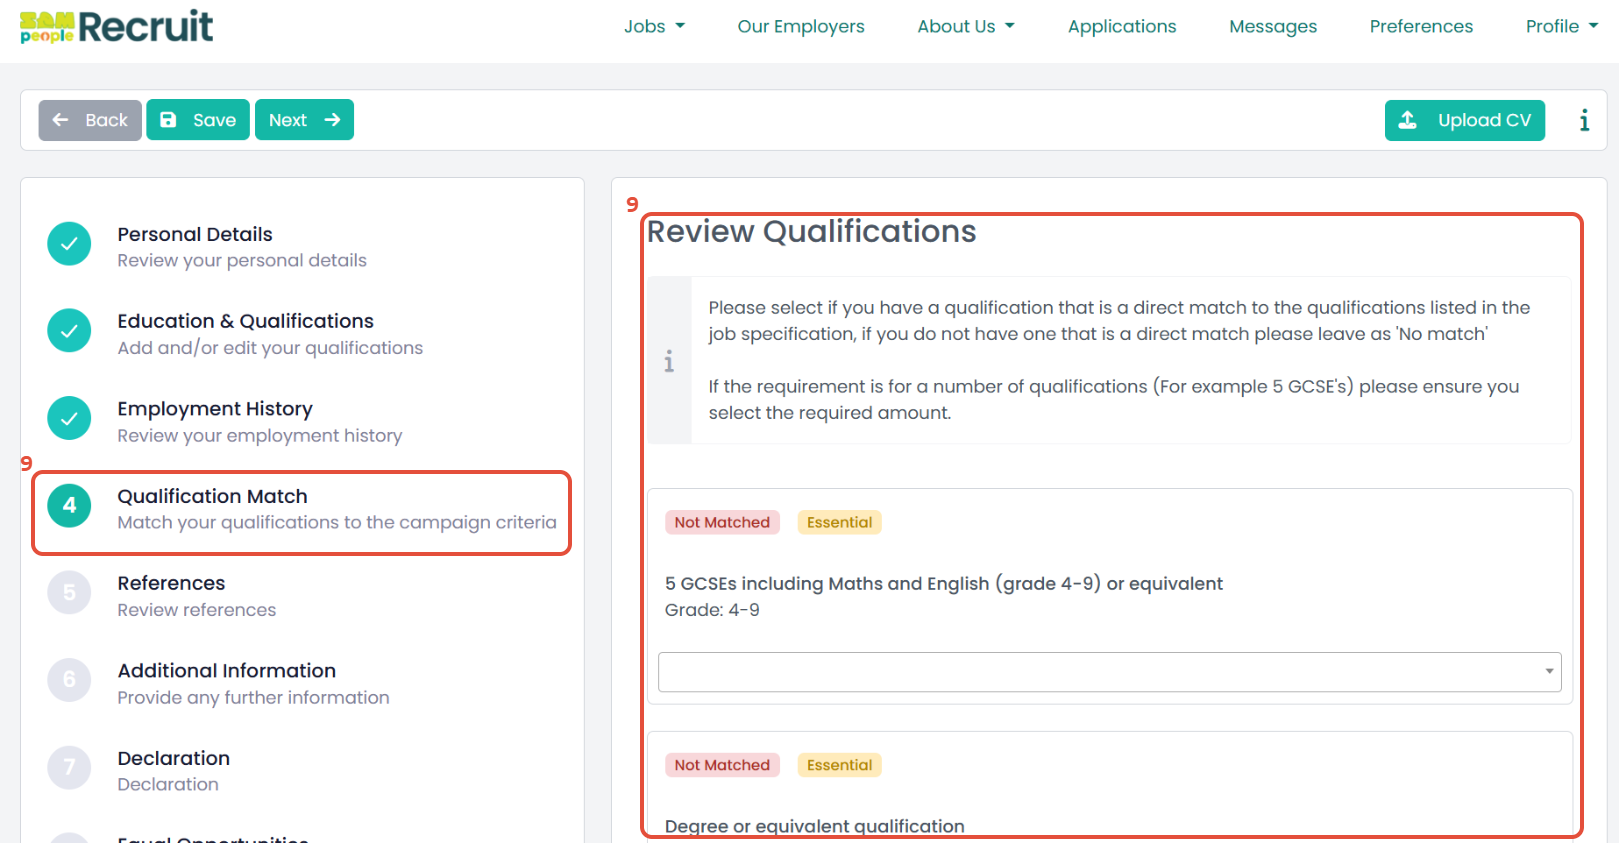The image size is (1619, 843).
Task: Click the Essential badge for Degree requirement
Action: pyautogui.click(x=839, y=765)
